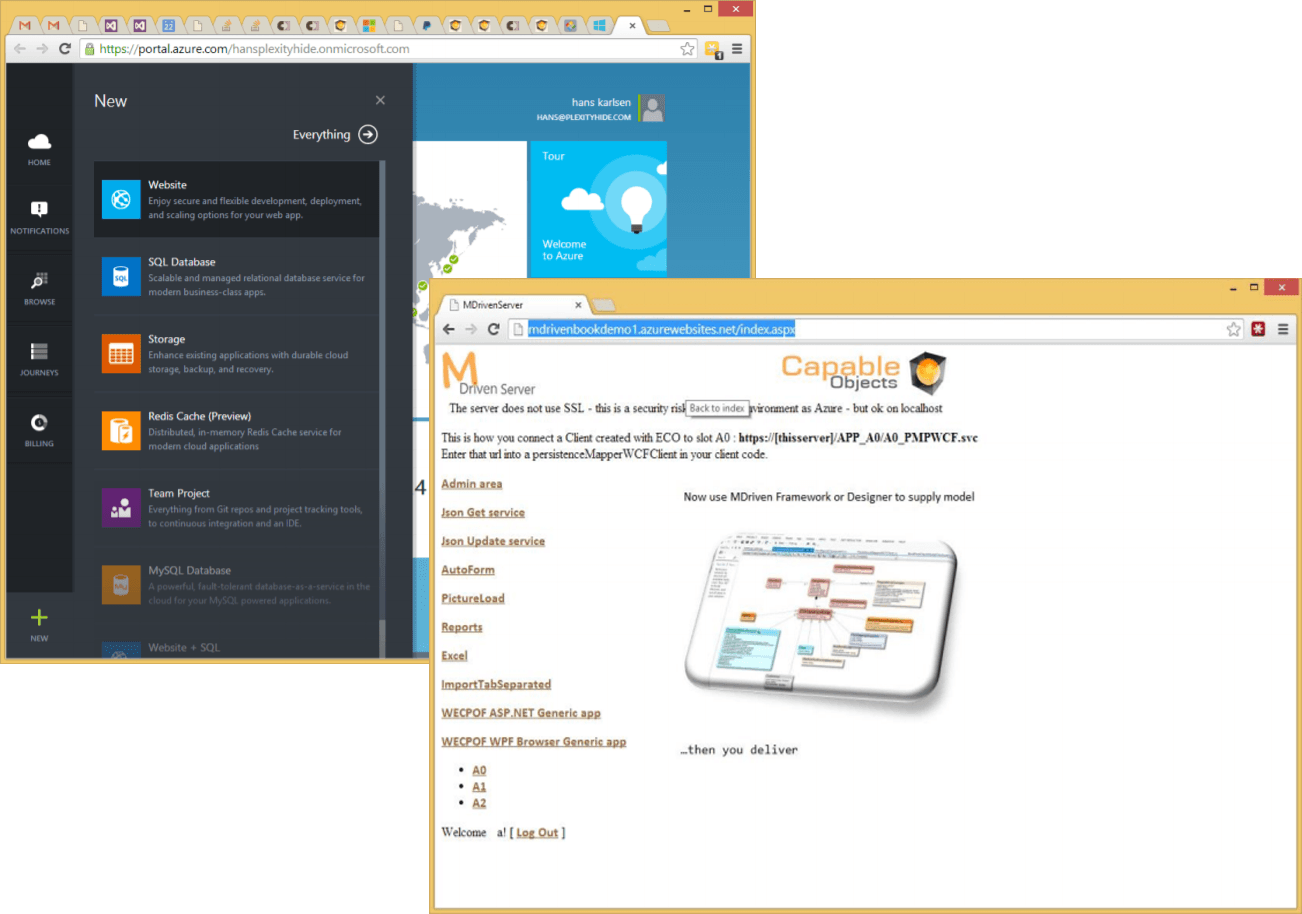Close the New blade with X
The width and height of the screenshot is (1302, 914).
(380, 100)
